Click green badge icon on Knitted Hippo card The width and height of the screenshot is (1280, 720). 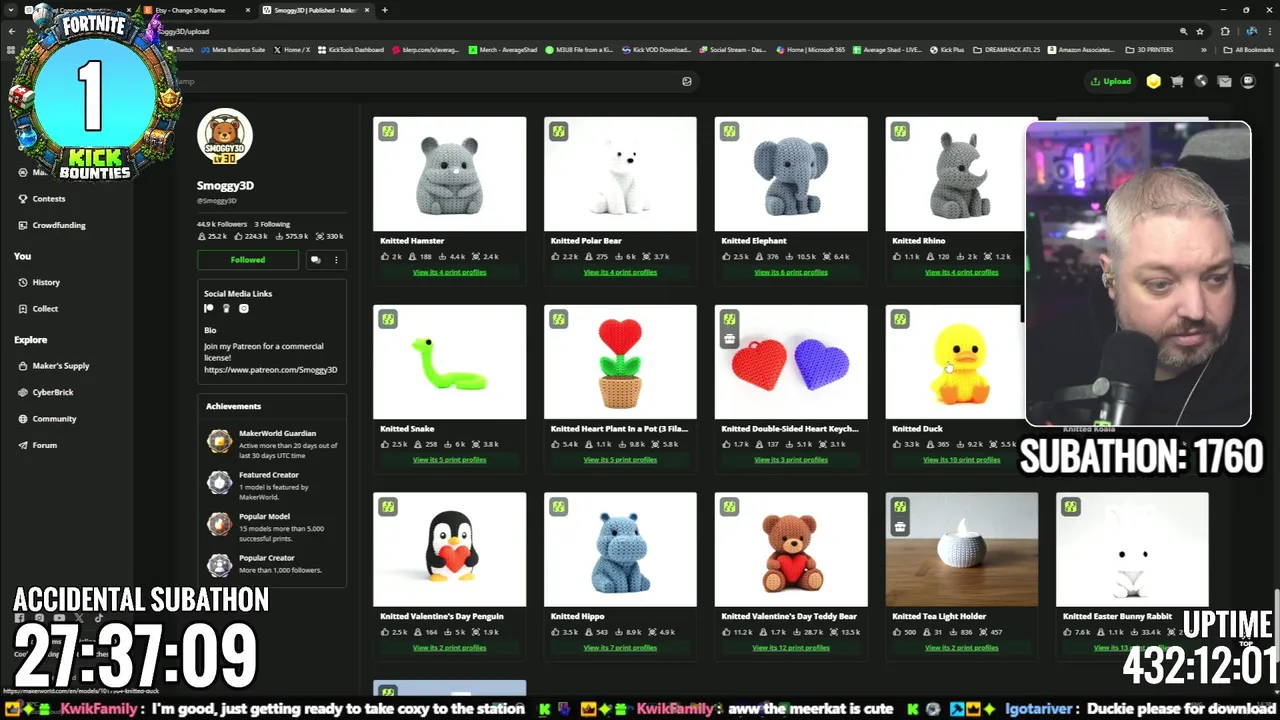coord(558,507)
